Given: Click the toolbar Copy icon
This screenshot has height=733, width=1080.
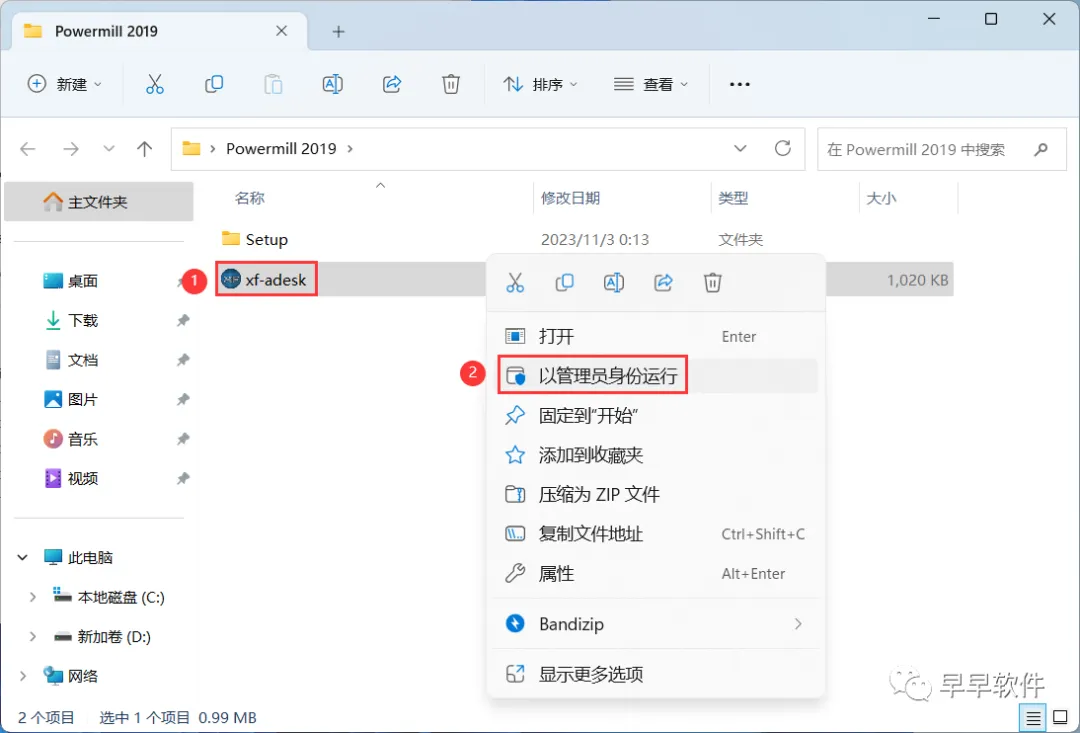Looking at the screenshot, I should (x=214, y=84).
